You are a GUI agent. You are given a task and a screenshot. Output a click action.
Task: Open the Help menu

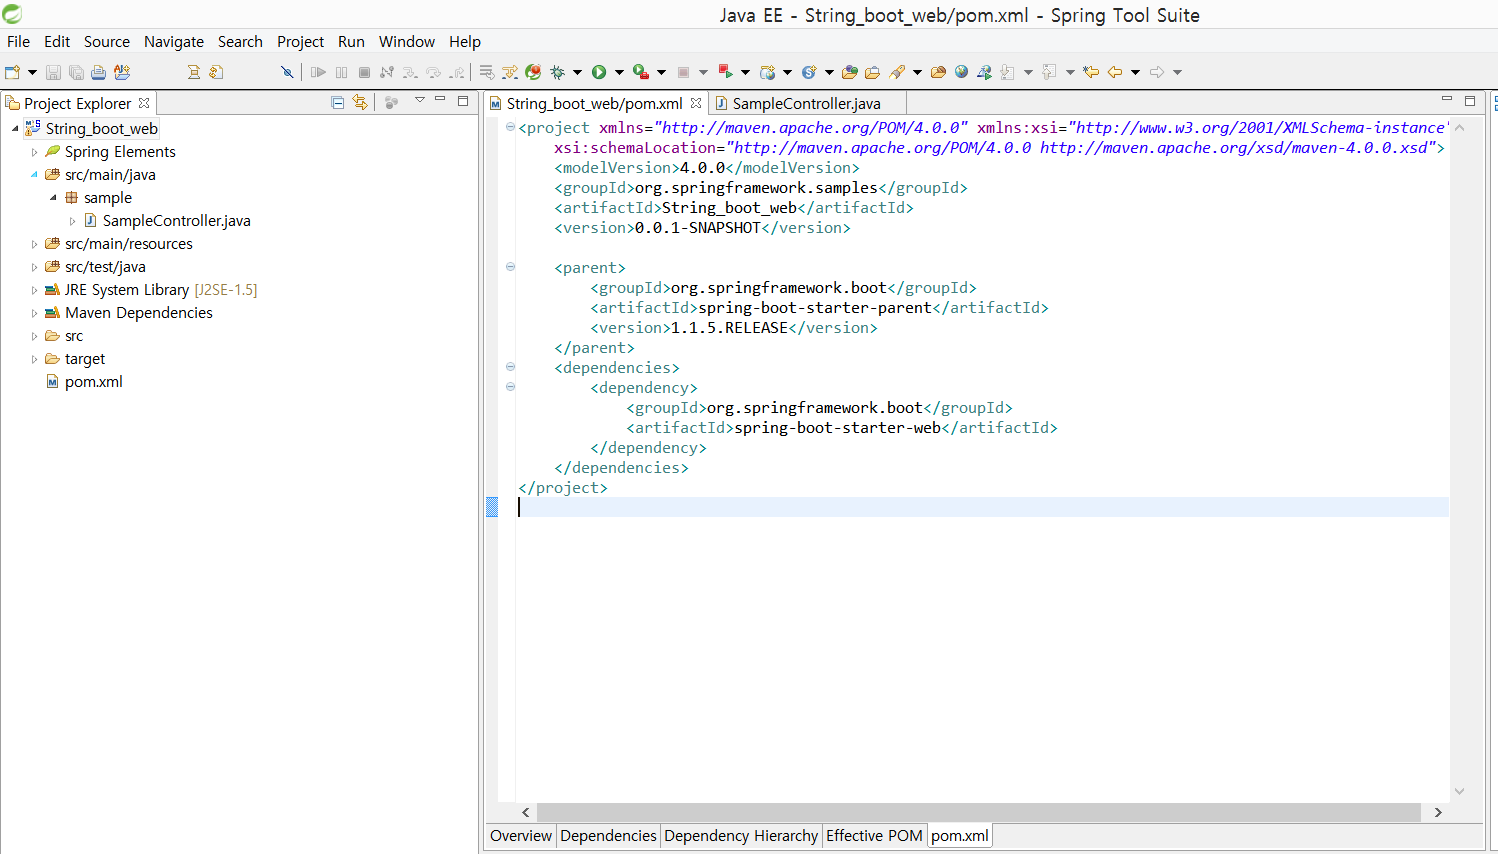tap(465, 42)
